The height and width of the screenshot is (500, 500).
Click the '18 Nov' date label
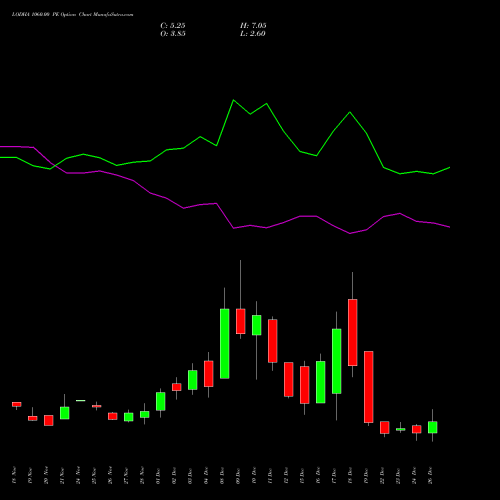point(14,475)
